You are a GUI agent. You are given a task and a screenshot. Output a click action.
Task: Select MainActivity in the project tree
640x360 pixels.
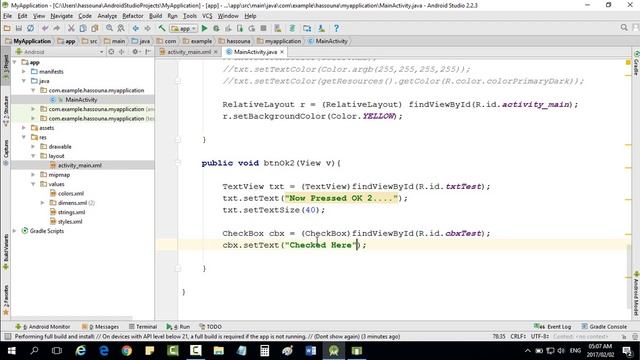(81, 100)
